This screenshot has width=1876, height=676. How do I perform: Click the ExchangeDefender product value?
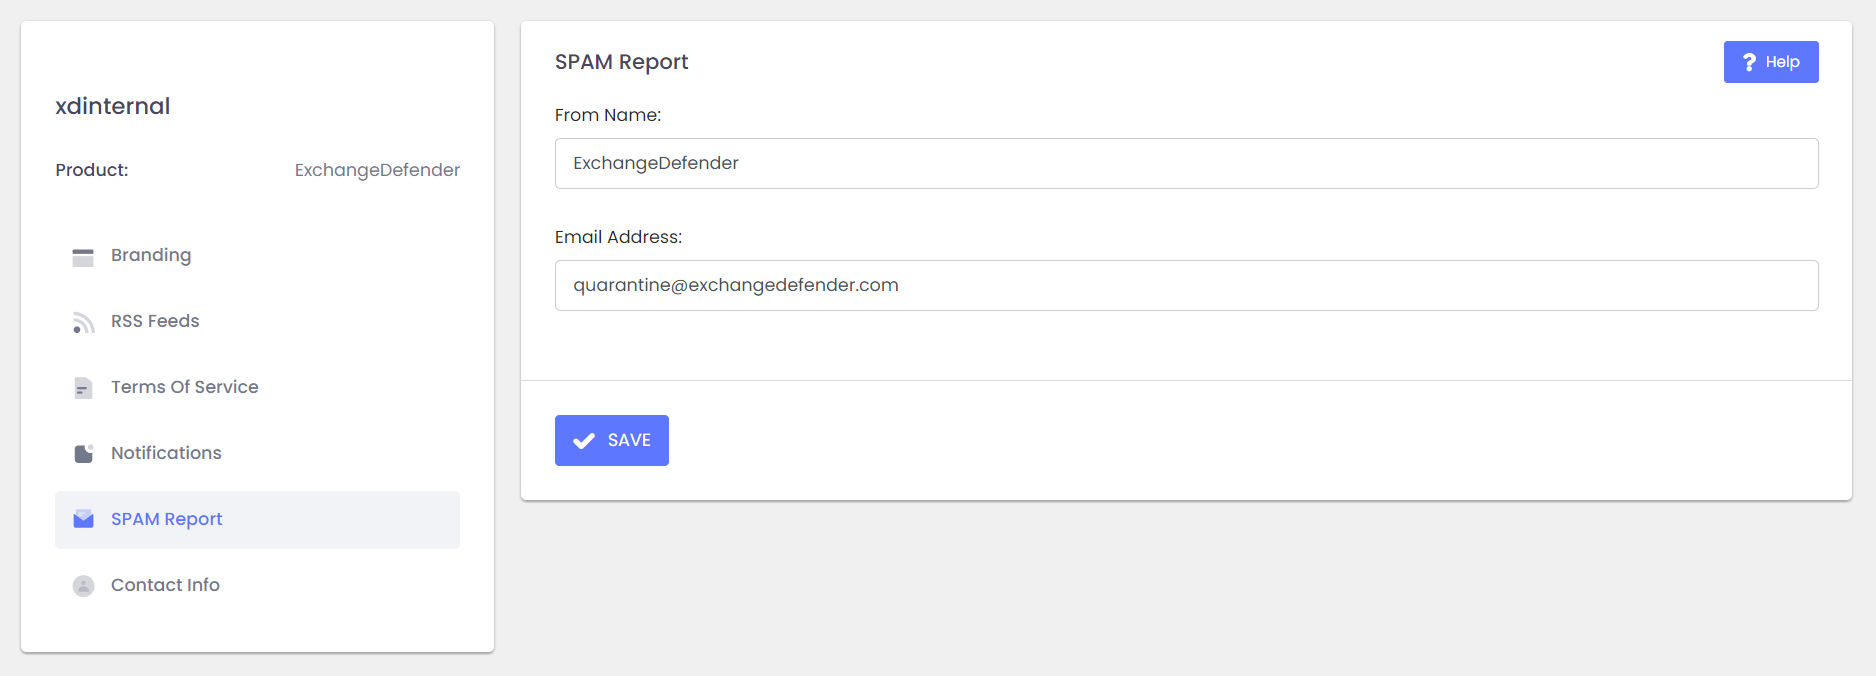click(x=377, y=170)
